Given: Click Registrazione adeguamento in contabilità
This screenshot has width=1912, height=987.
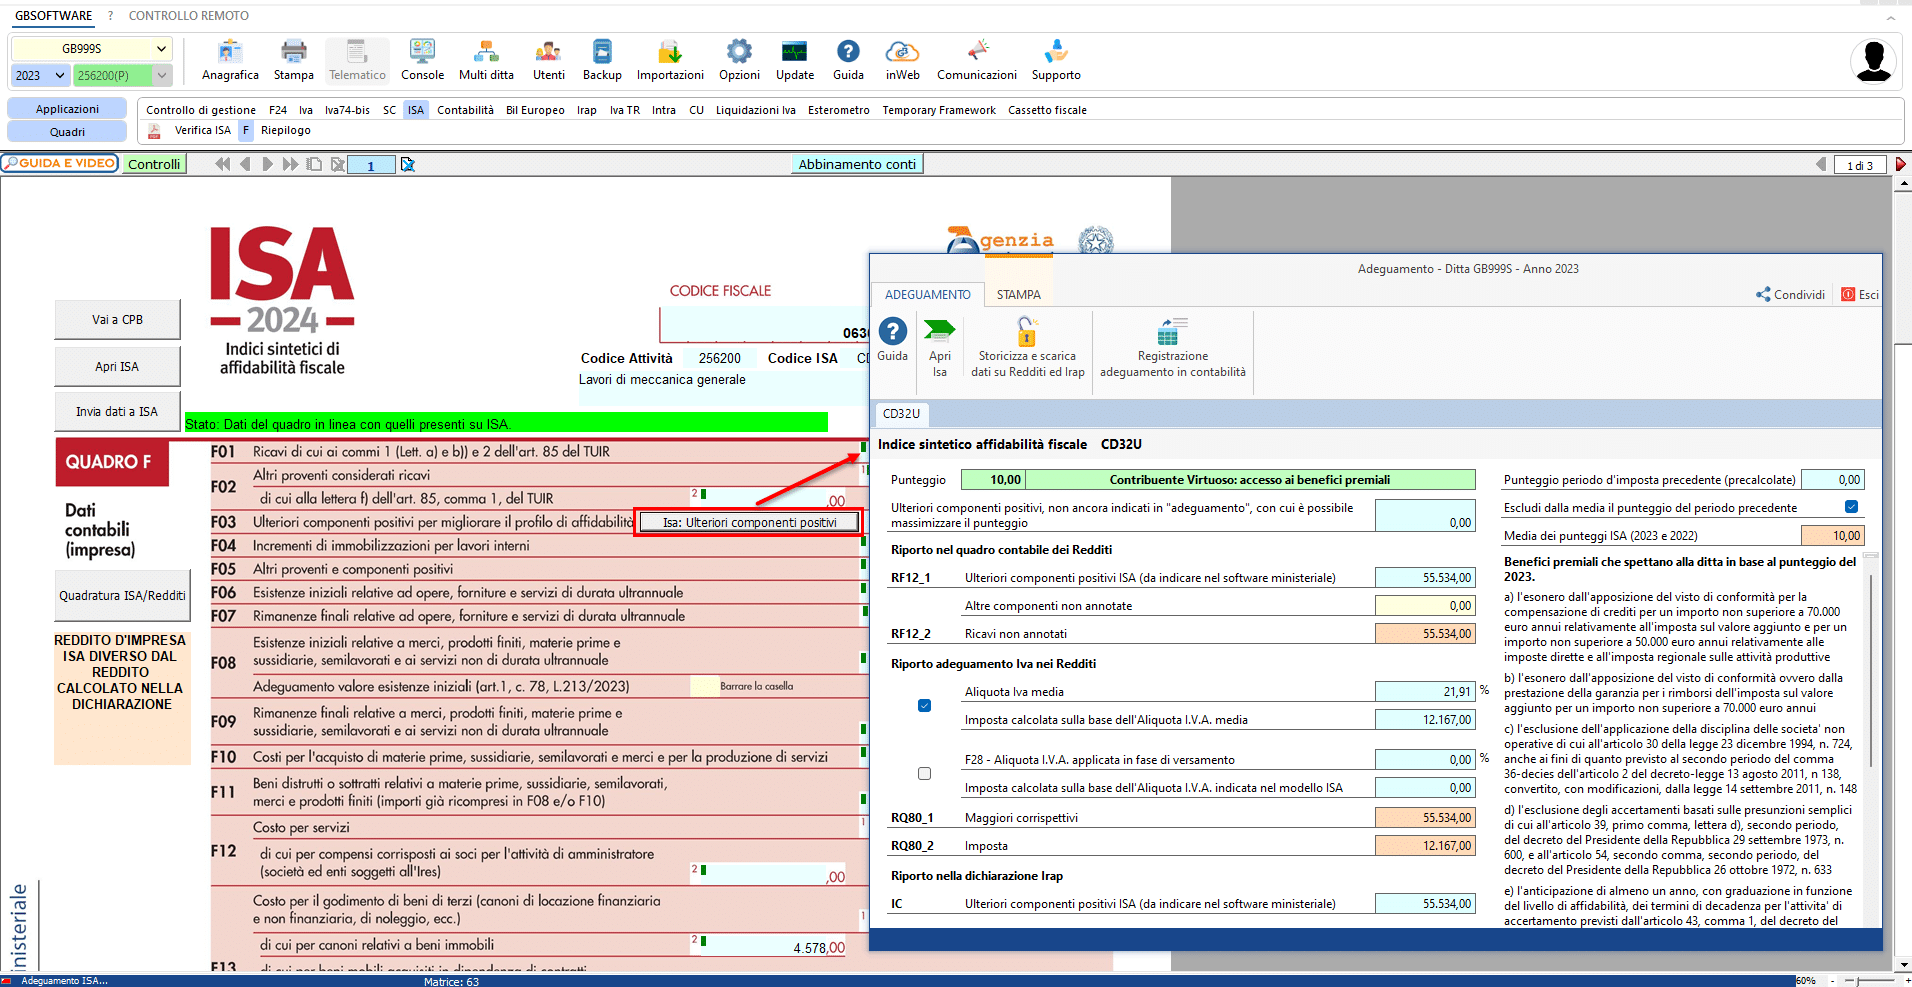Looking at the screenshot, I should tap(1172, 348).
